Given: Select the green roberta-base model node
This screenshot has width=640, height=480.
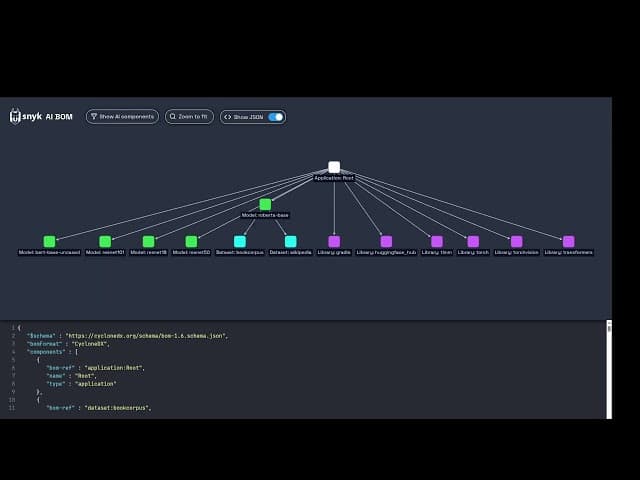Looking at the screenshot, I should click(265, 204).
